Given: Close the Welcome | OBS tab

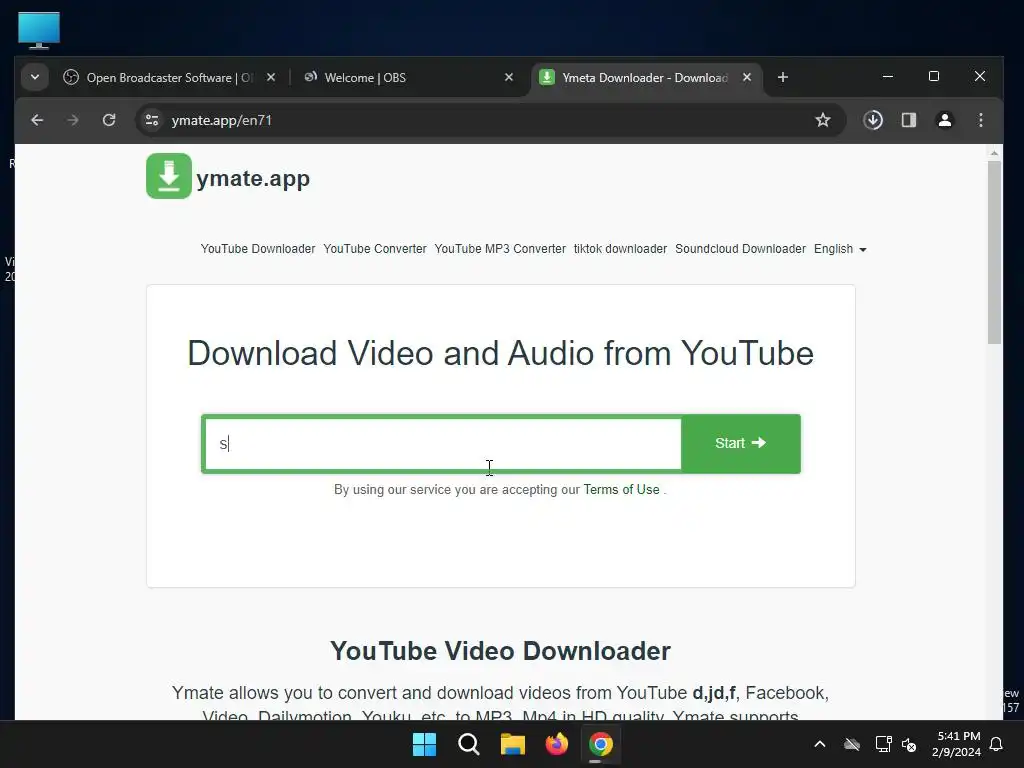Looking at the screenshot, I should coord(509,77).
